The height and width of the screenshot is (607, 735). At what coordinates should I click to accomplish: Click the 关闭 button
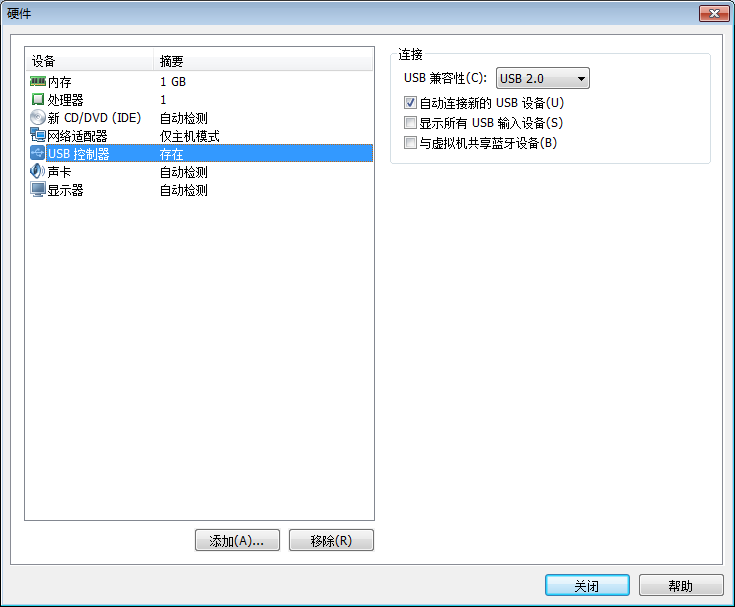point(587,585)
